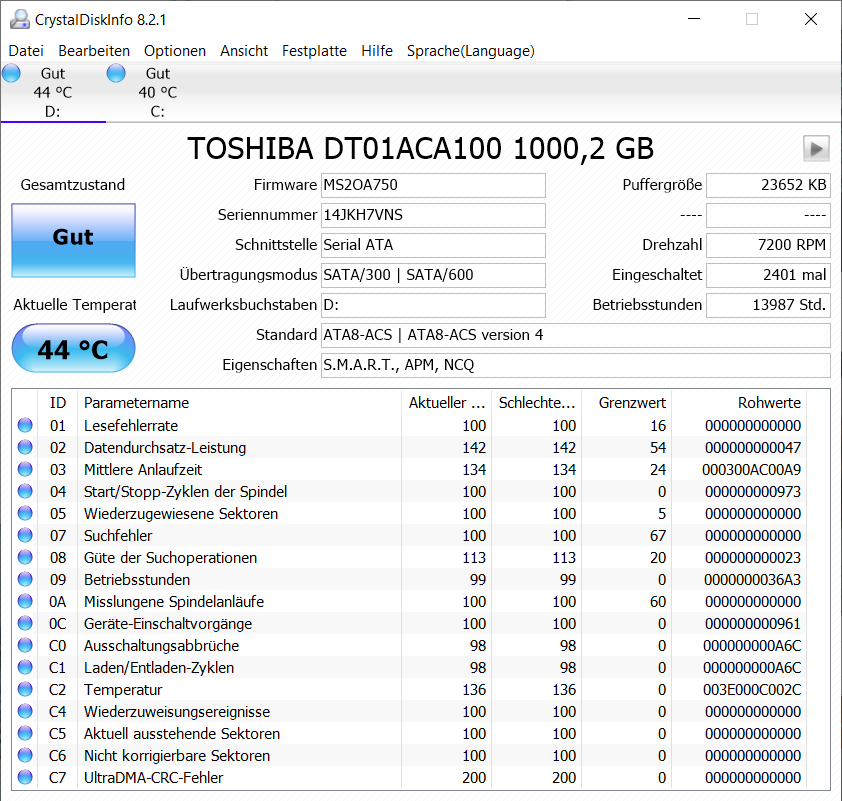
Task: Open the Festplatte menu
Action: [314, 51]
